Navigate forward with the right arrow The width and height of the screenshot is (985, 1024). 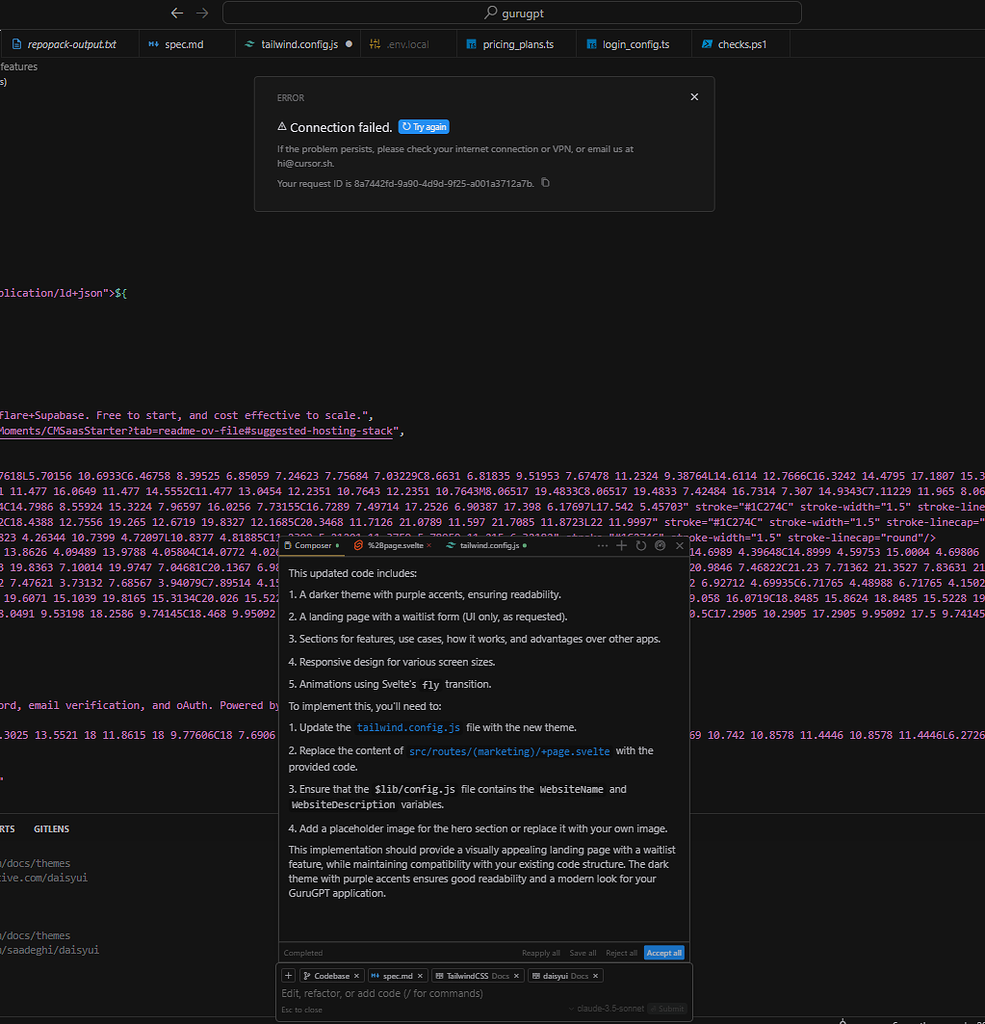[x=201, y=13]
